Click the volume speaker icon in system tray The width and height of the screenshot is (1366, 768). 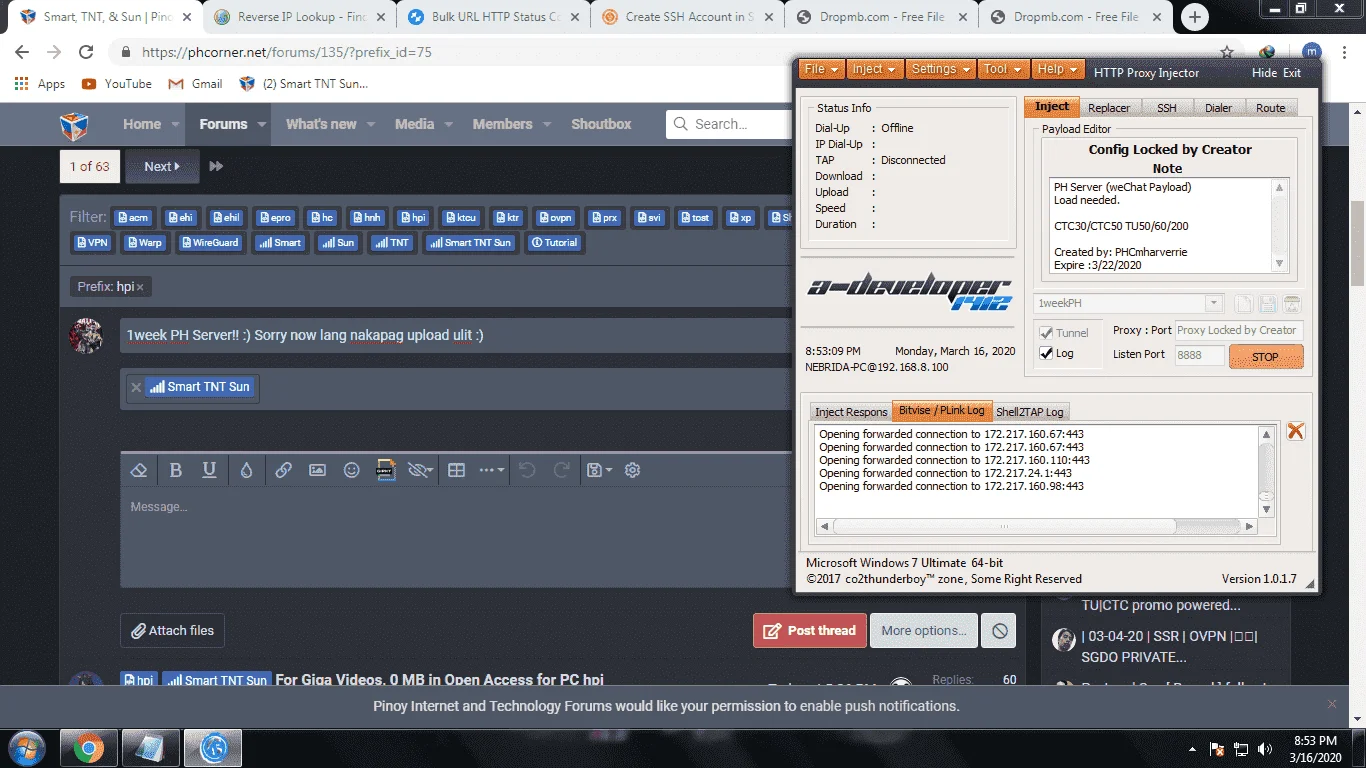click(x=1265, y=749)
